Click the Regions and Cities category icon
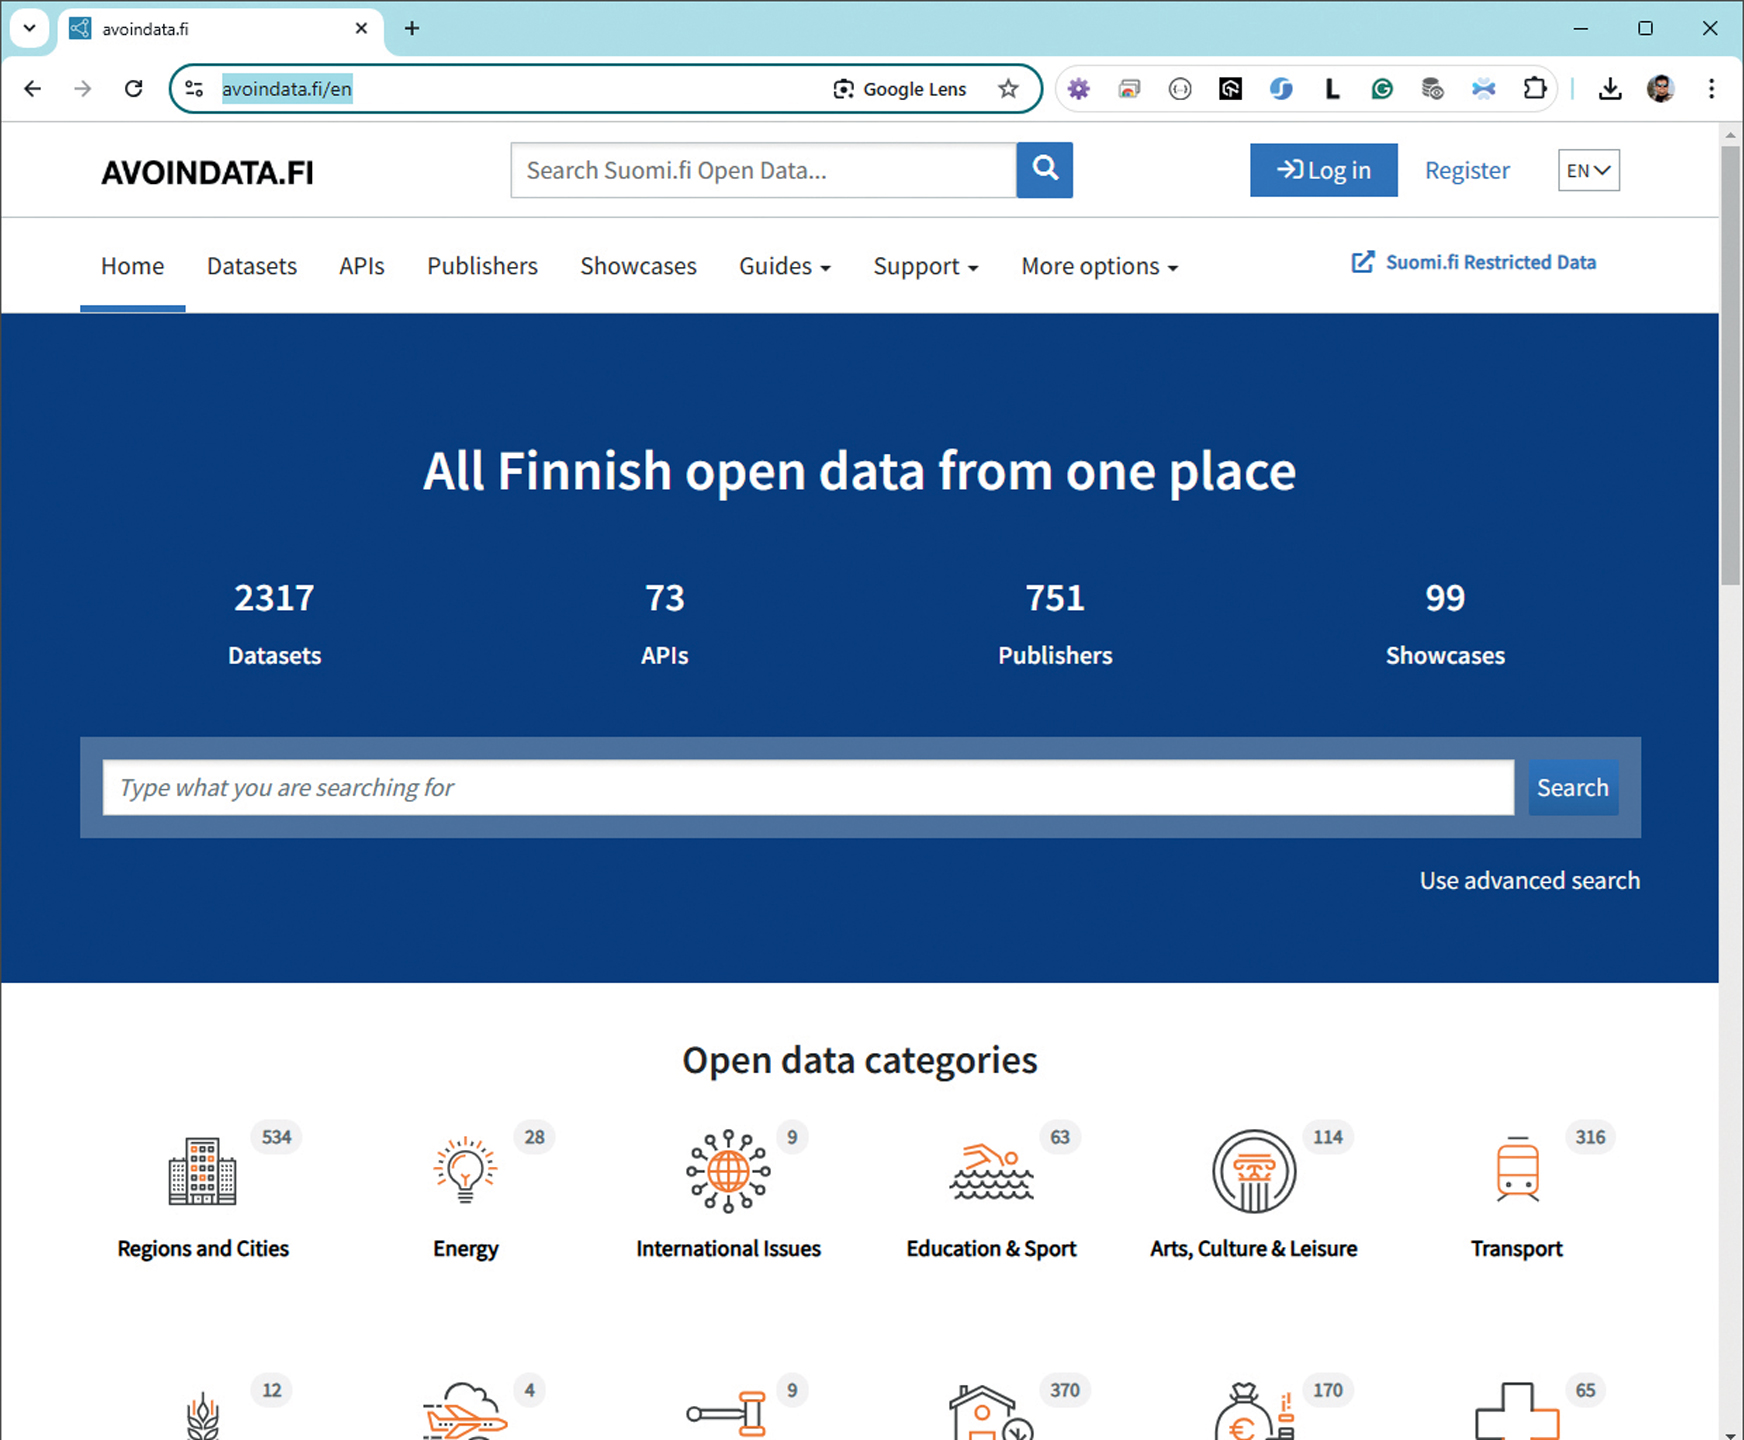Screen dimensions: 1744x1440 pyautogui.click(x=202, y=1171)
